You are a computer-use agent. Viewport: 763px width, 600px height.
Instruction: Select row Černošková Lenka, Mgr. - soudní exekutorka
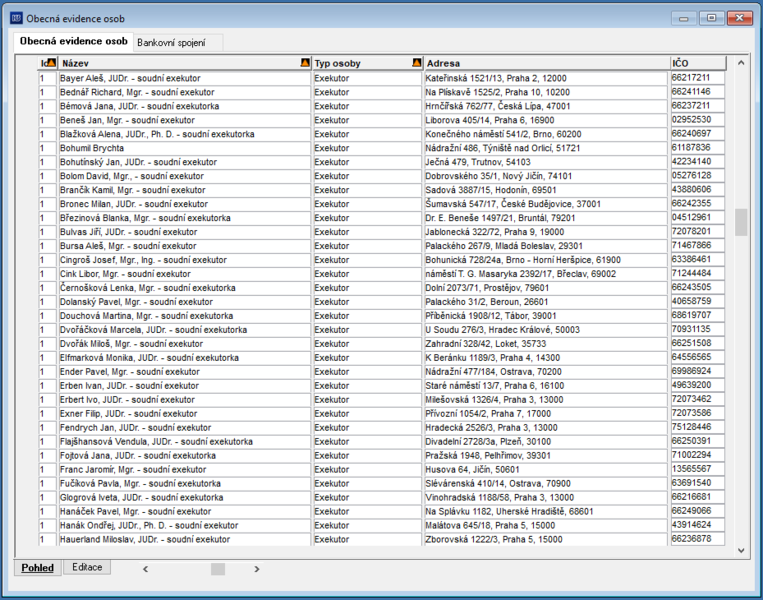(x=382, y=288)
